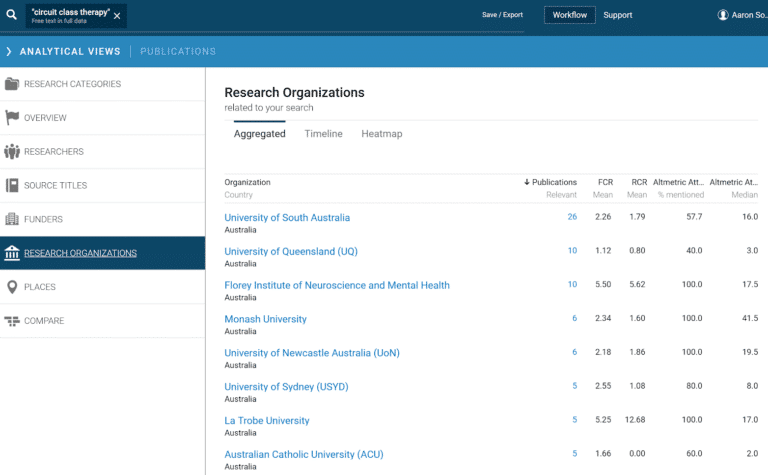Open Research Categories view
Screen dimensions: 768x475
102,84
